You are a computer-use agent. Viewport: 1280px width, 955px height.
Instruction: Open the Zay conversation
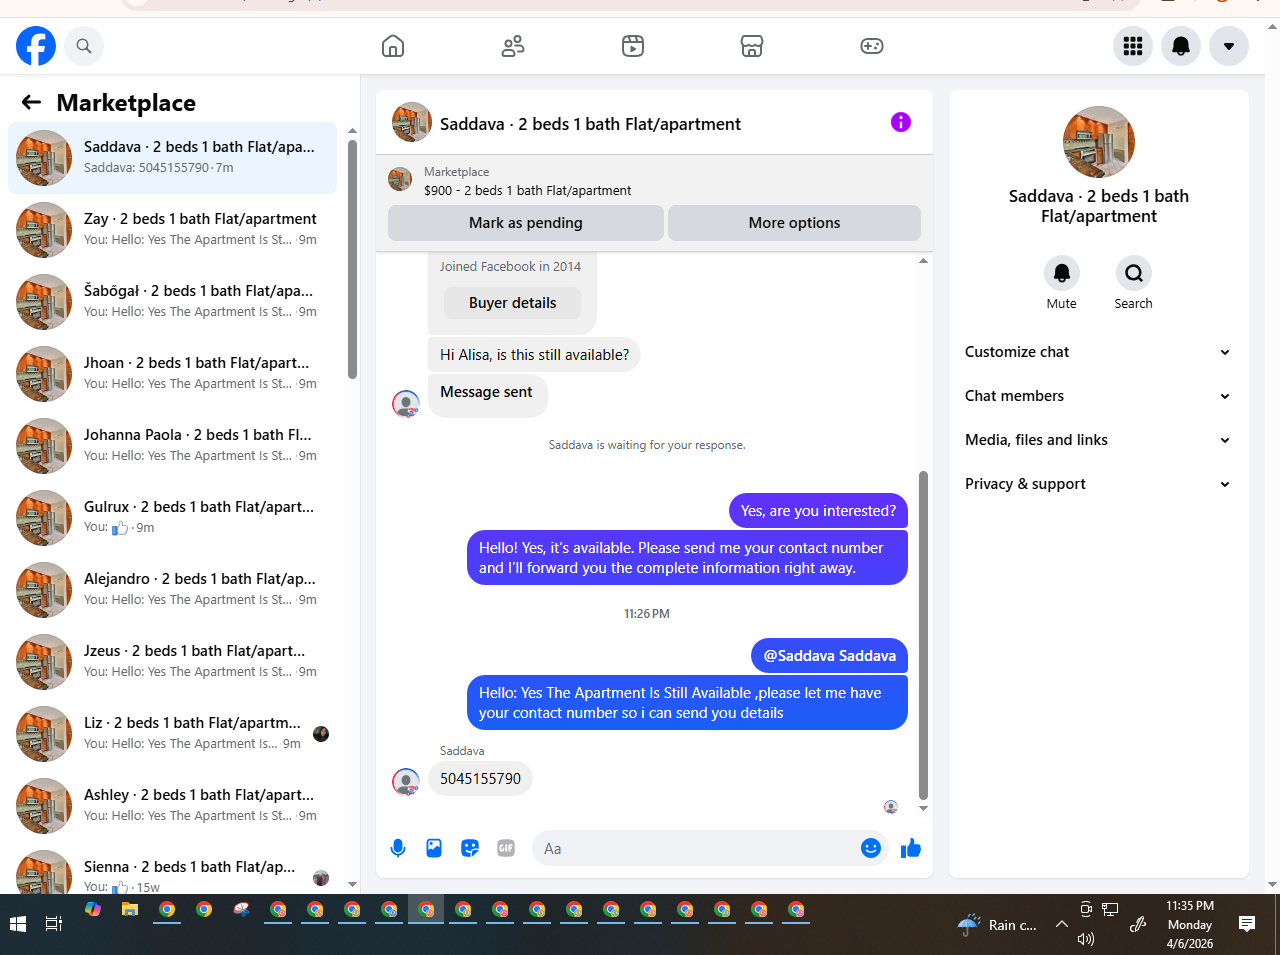click(172, 230)
